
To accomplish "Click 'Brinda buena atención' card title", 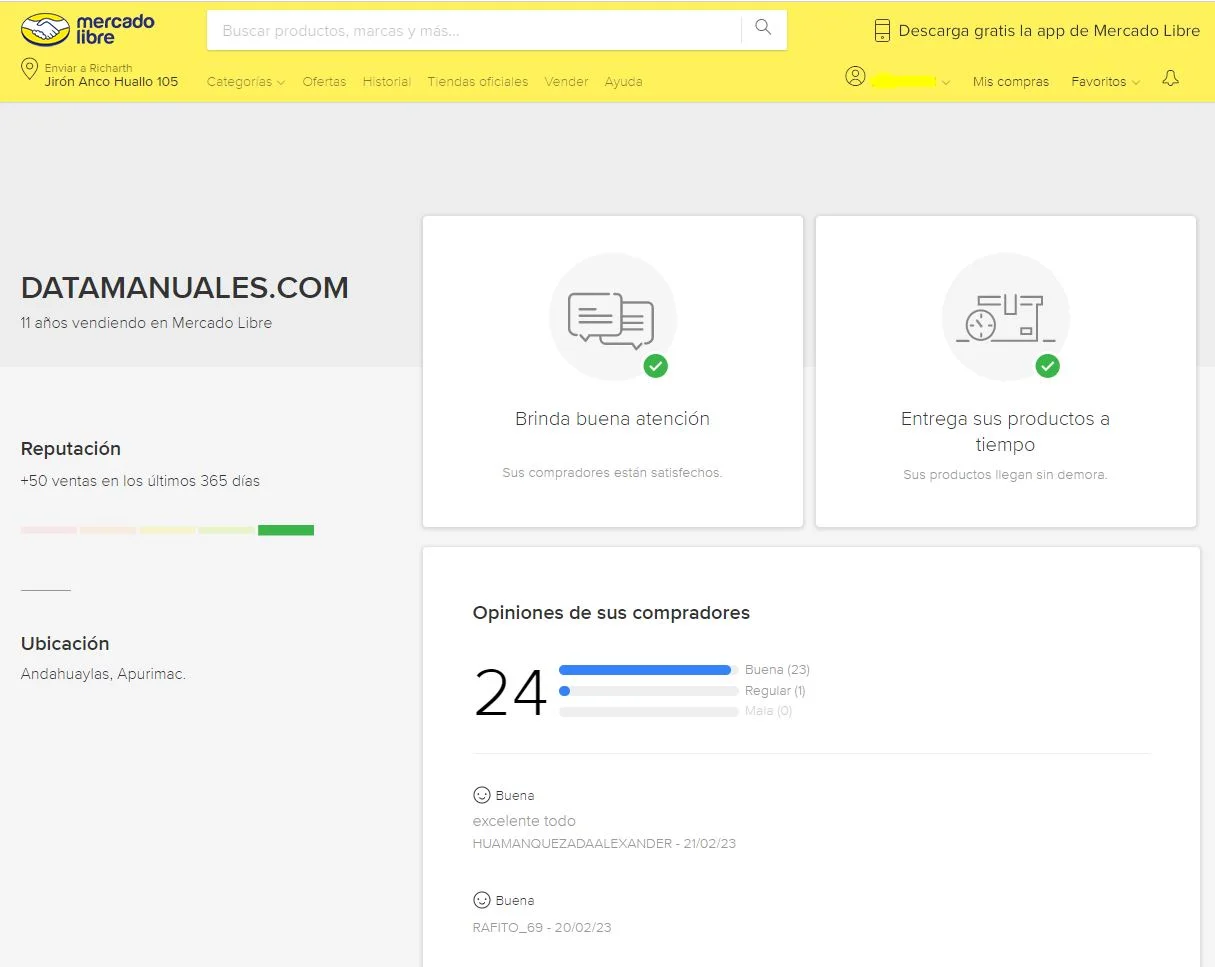I will (x=612, y=419).
